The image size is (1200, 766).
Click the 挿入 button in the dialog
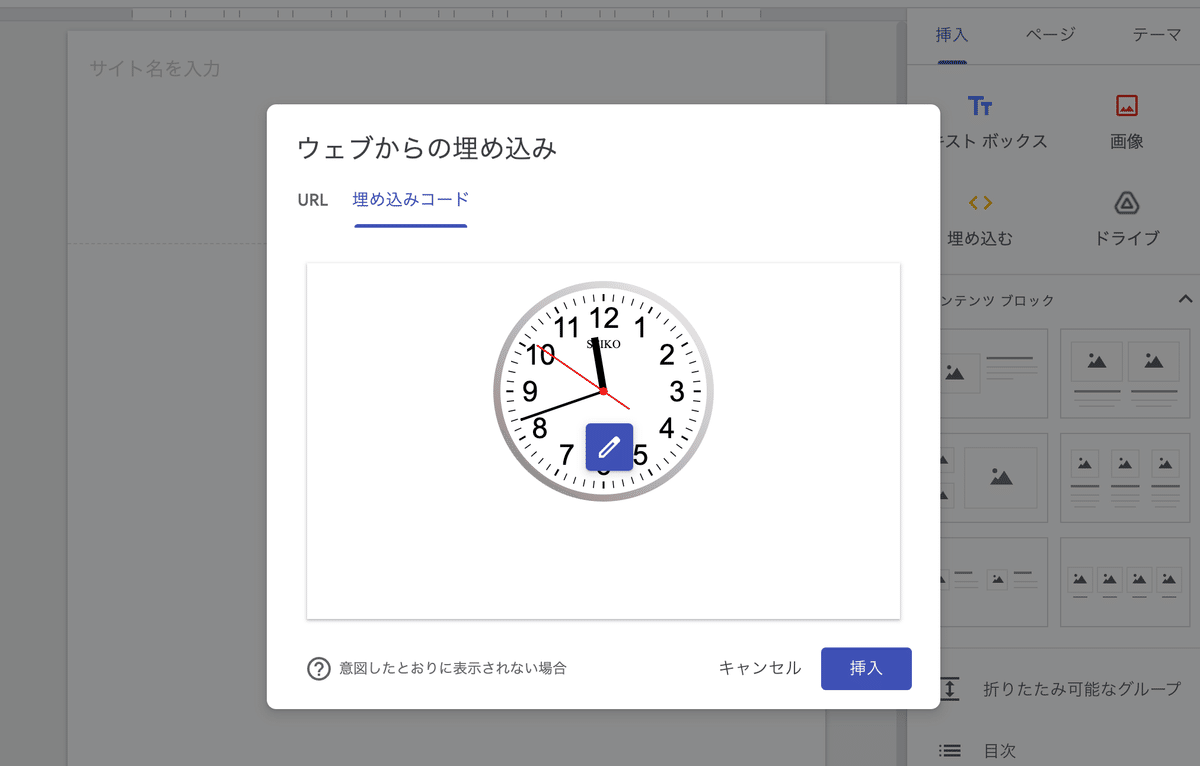tap(866, 668)
